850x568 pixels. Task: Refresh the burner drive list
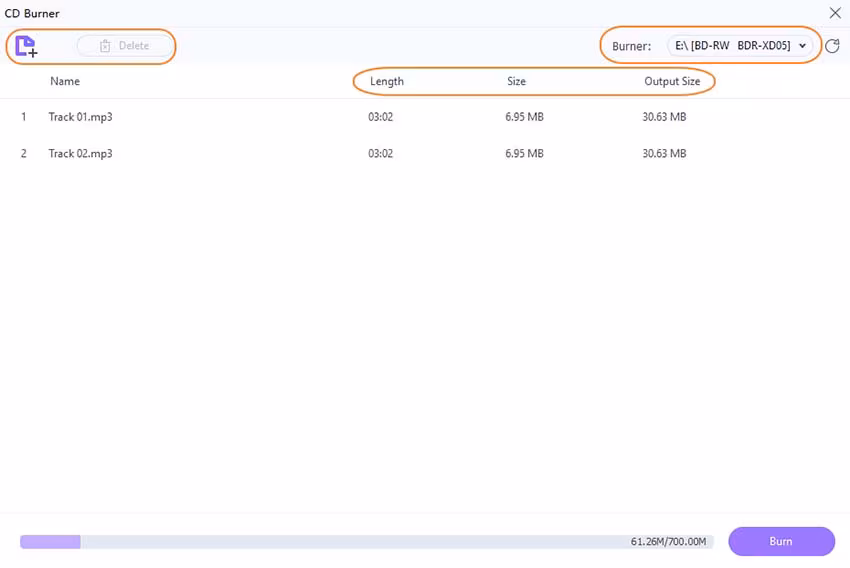(832, 46)
